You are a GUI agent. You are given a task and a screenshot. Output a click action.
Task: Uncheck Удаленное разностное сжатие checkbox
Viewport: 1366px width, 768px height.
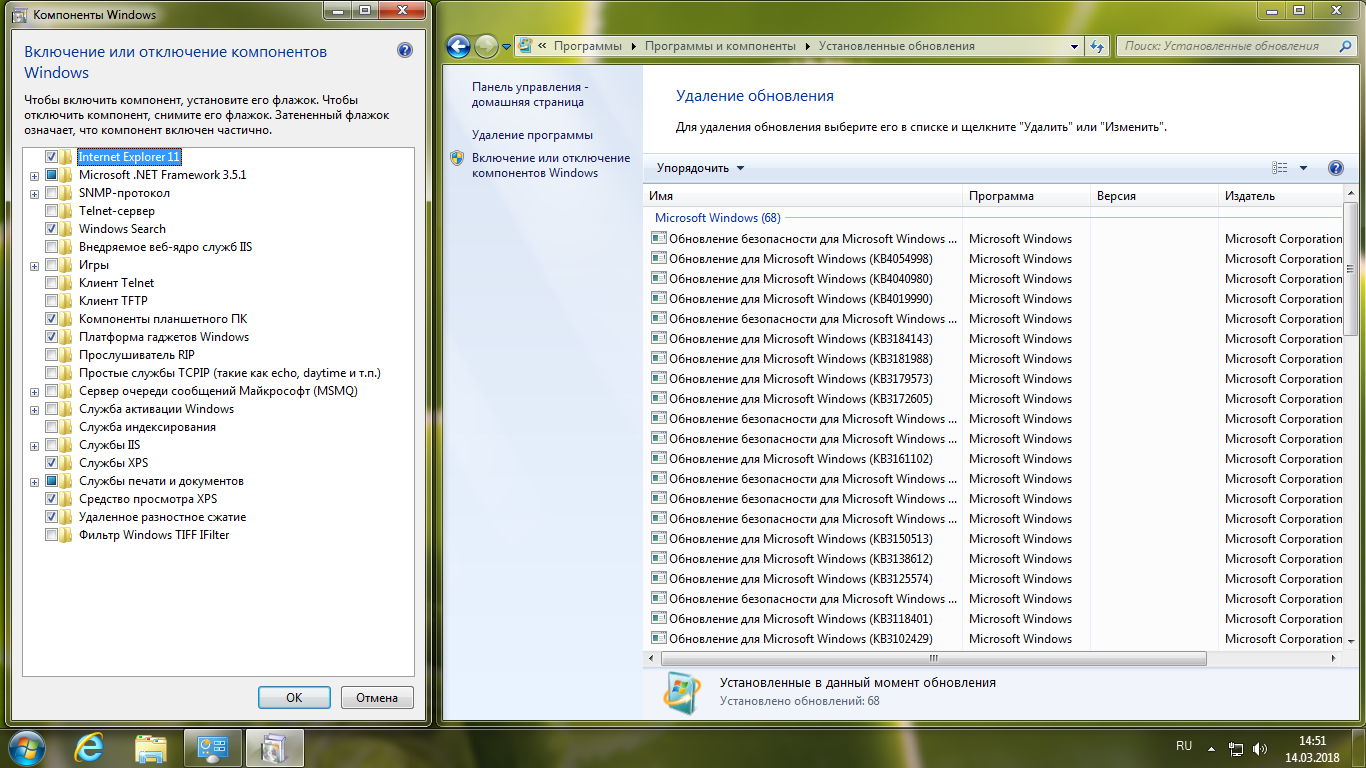click(x=51, y=517)
